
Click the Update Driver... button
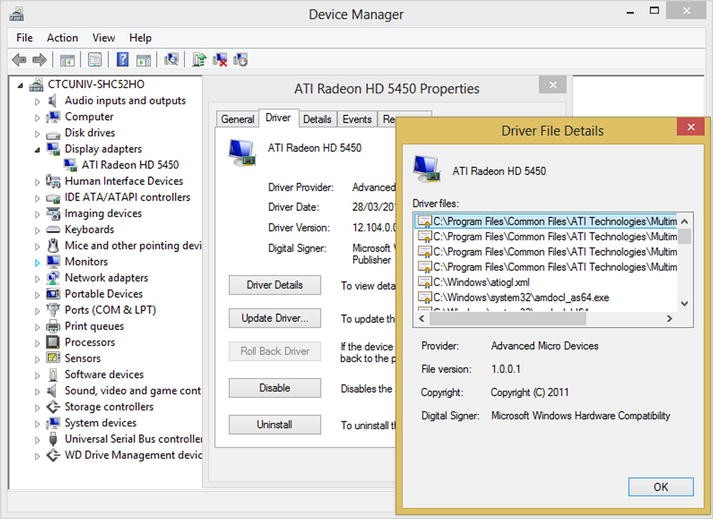pyautogui.click(x=275, y=318)
